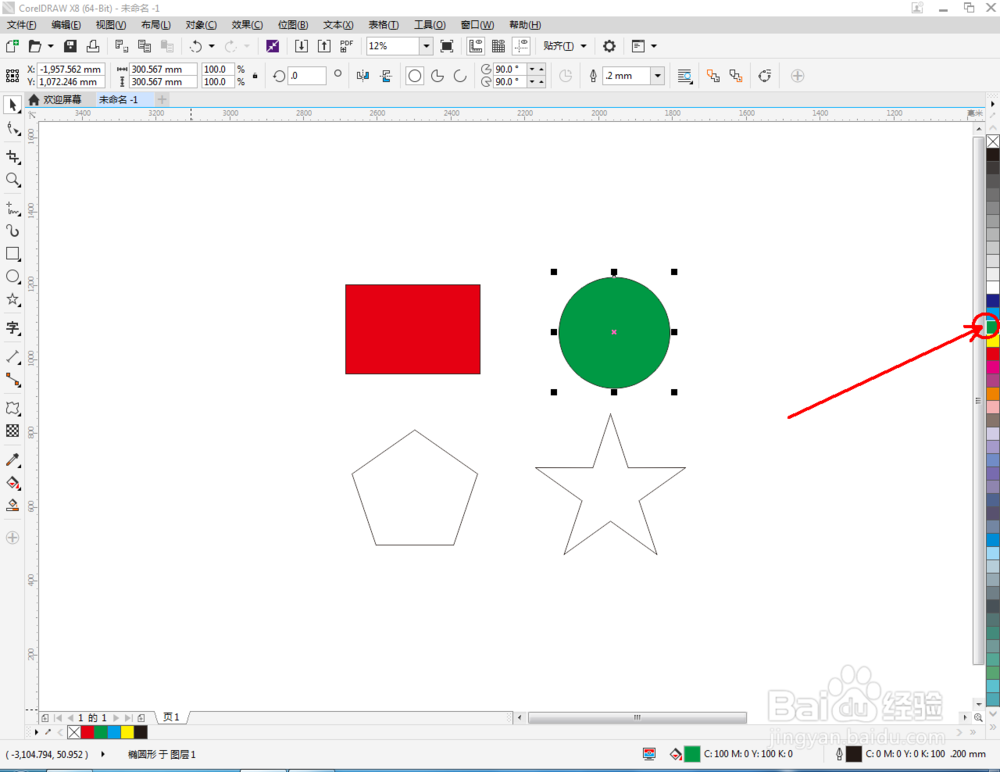Select the Crop tool
This screenshot has height=772, width=1000.
(13, 157)
